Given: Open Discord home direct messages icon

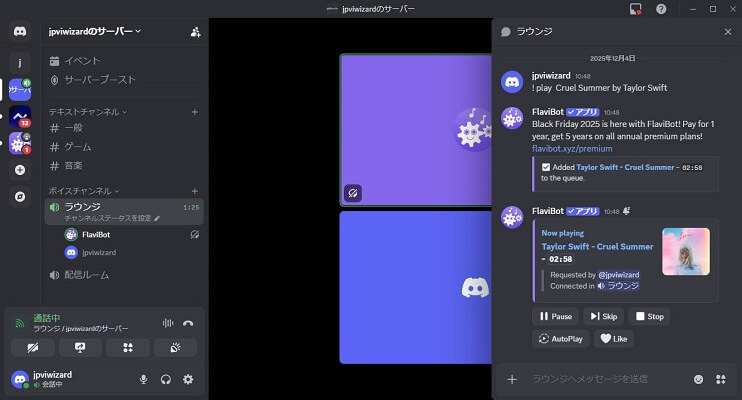Looking at the screenshot, I should point(20,32).
